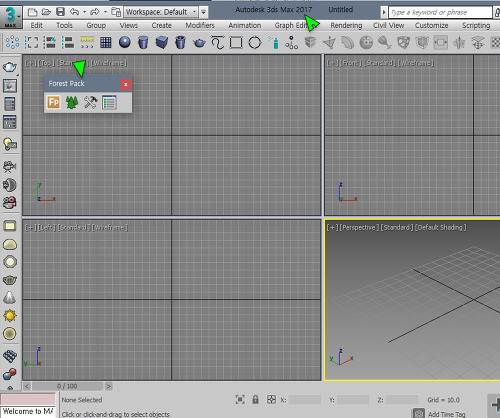
Task: Create a sphere with the sphere icon
Action: pos(125,42)
